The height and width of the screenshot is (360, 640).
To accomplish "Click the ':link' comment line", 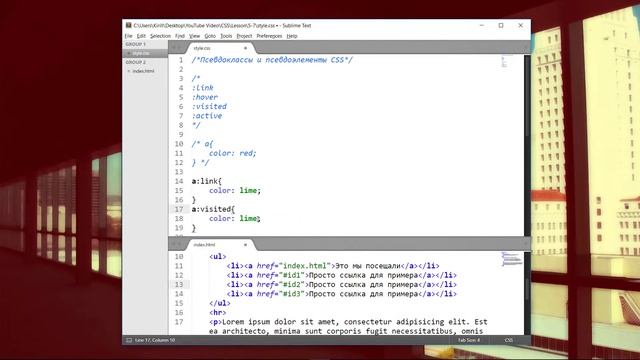I will (x=202, y=88).
